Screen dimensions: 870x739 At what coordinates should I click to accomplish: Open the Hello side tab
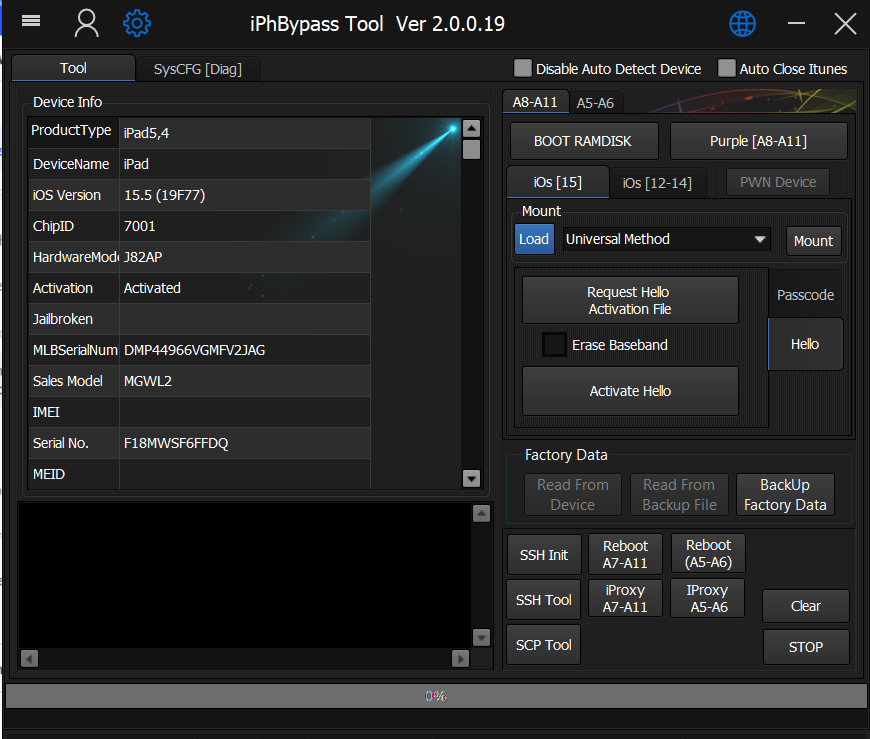coord(805,344)
